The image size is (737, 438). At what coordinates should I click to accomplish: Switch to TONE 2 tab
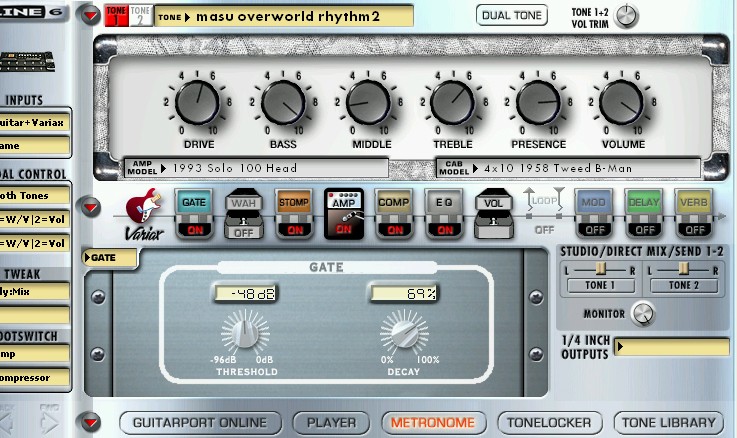140,16
